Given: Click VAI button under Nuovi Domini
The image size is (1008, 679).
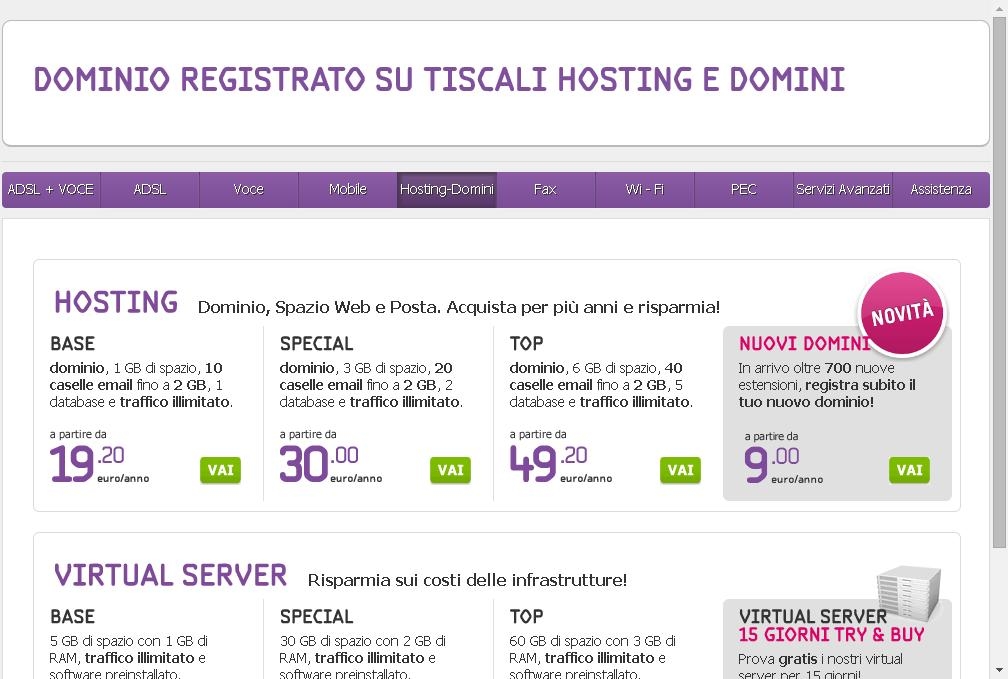Looking at the screenshot, I should (910, 470).
